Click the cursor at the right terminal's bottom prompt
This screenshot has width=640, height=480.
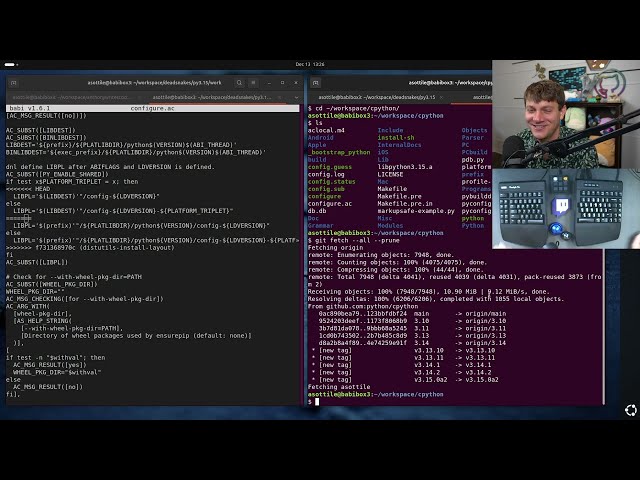click(x=317, y=402)
